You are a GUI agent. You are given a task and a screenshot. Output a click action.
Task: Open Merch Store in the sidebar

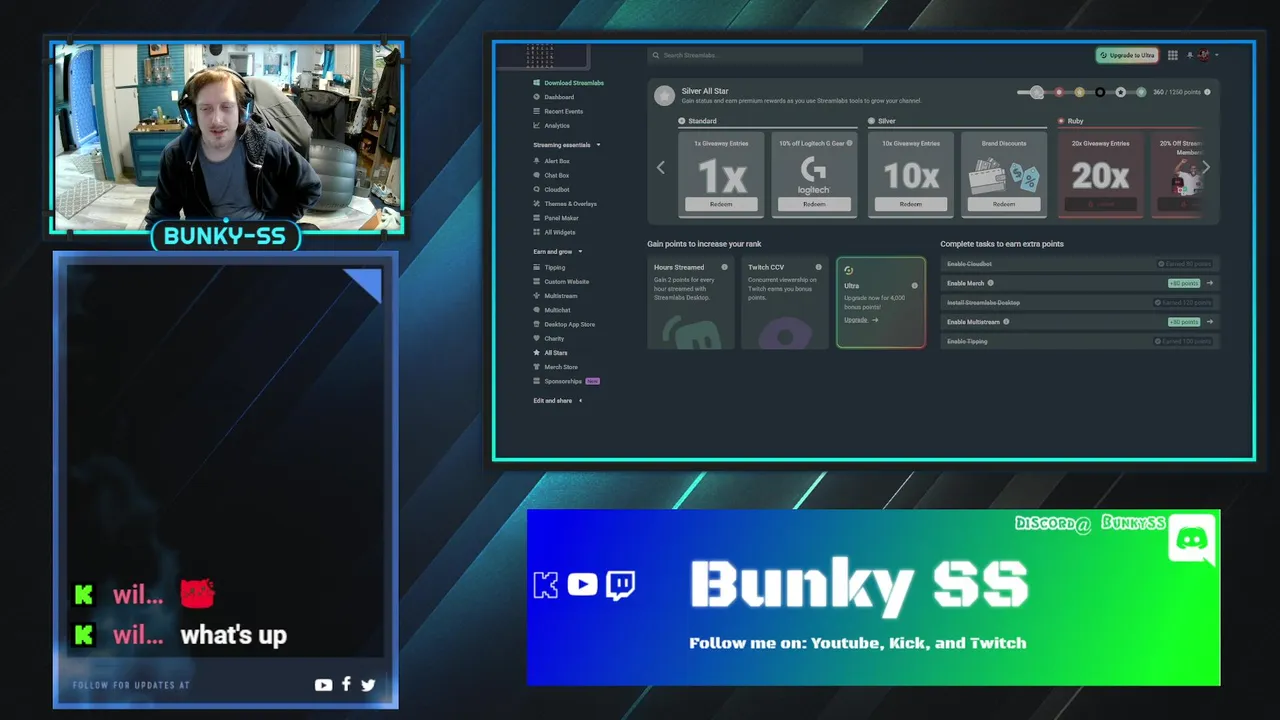coord(555,367)
